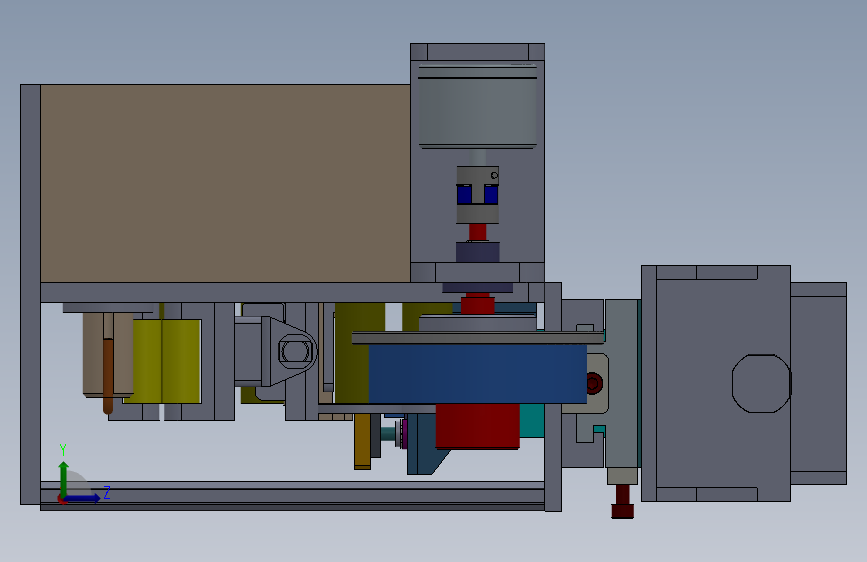The height and width of the screenshot is (562, 867).
Task: Click the "Y" label of the coordinate triad
Action: click(x=63, y=450)
